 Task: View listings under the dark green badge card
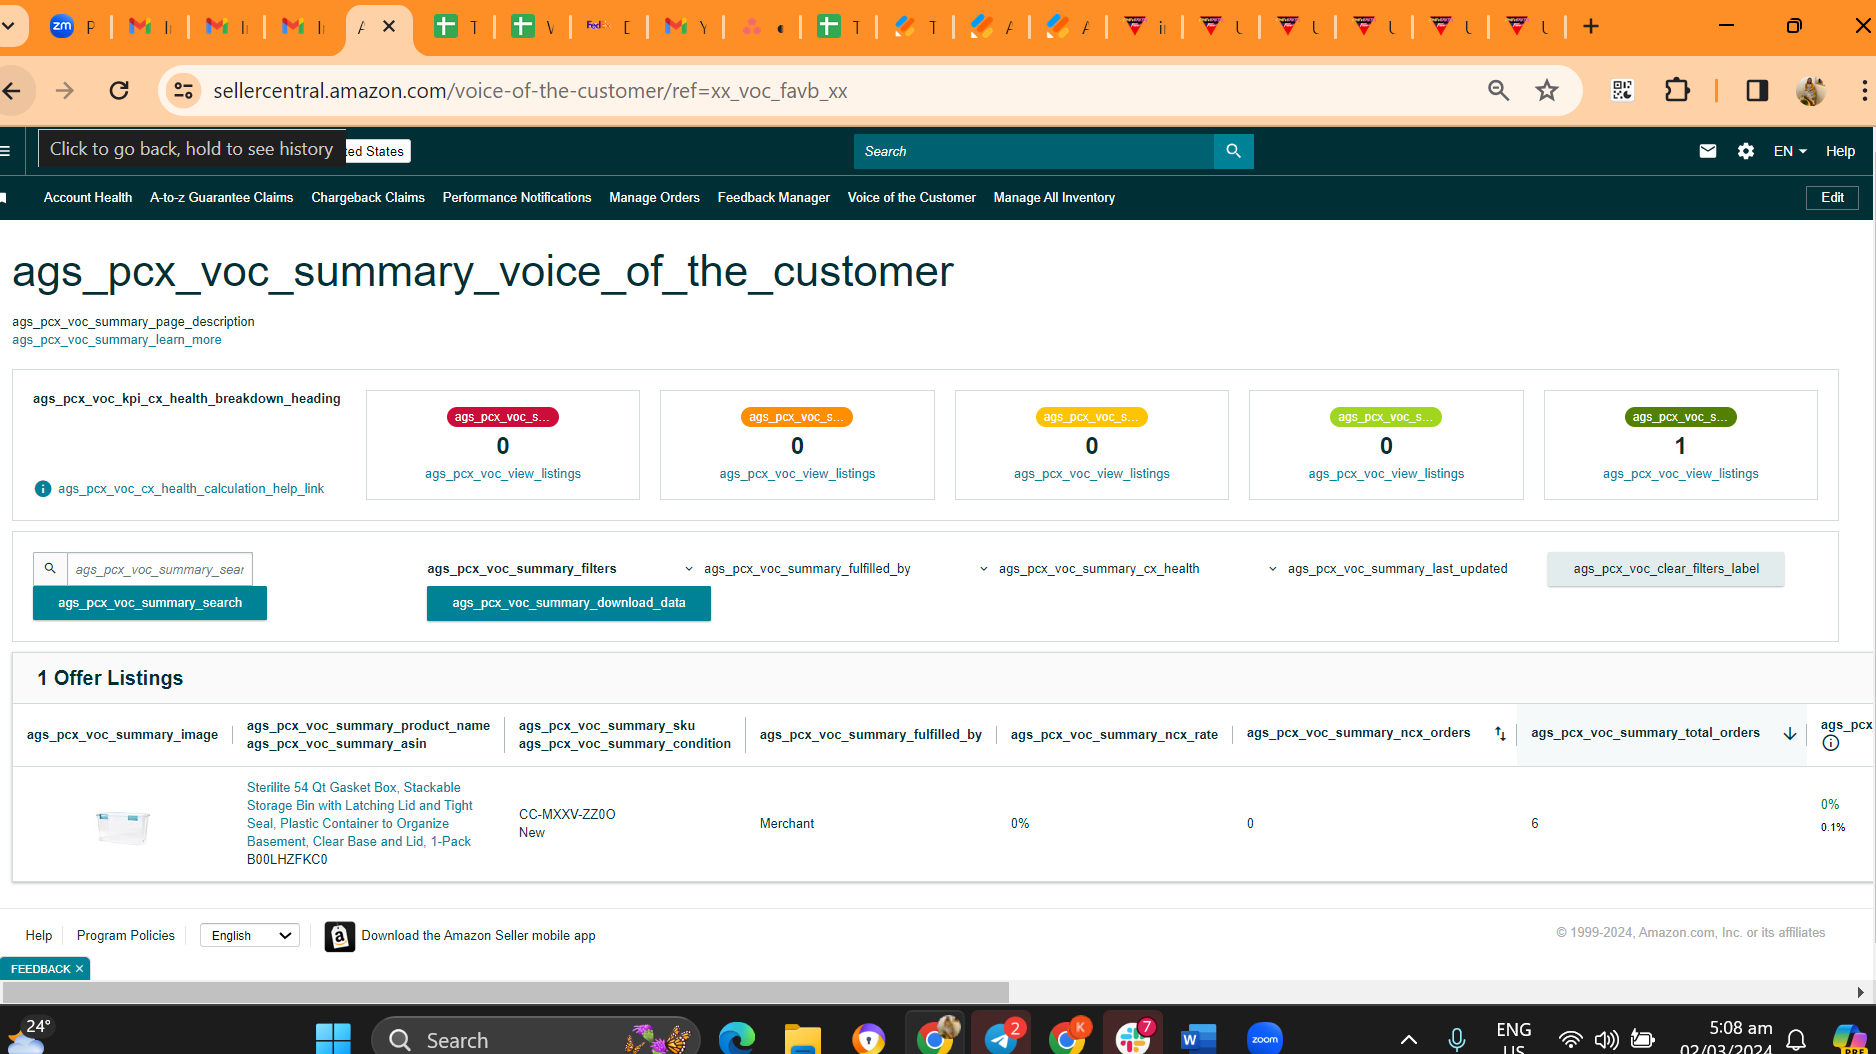click(1681, 474)
